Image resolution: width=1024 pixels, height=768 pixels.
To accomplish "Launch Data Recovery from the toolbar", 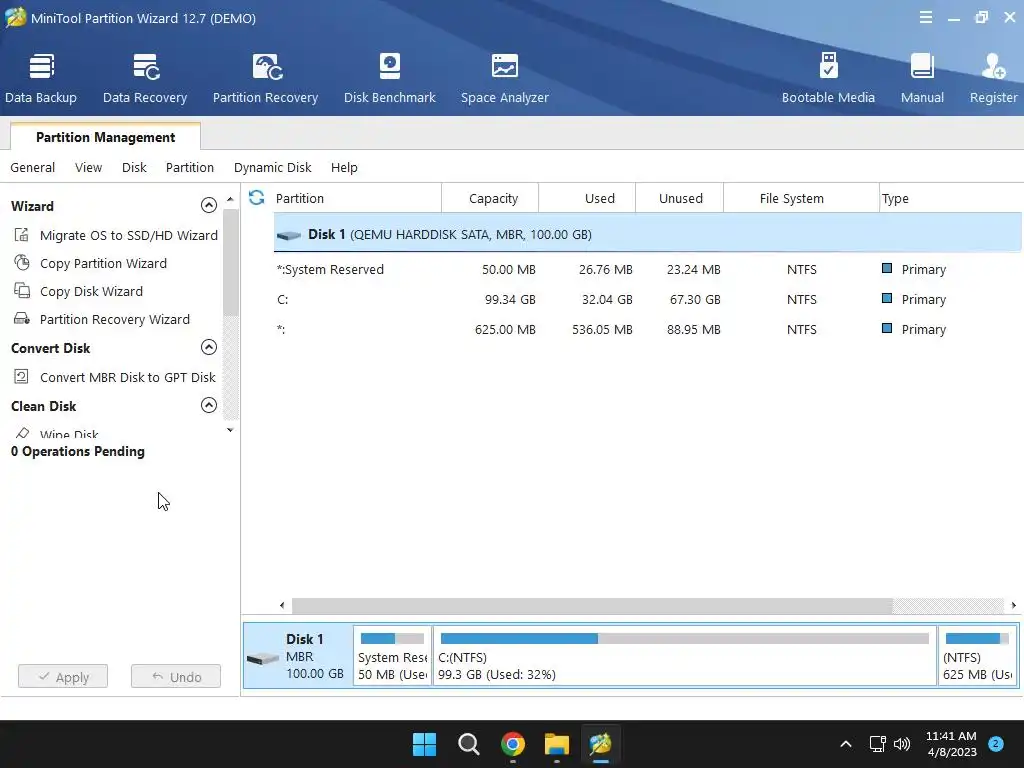I will (145, 78).
